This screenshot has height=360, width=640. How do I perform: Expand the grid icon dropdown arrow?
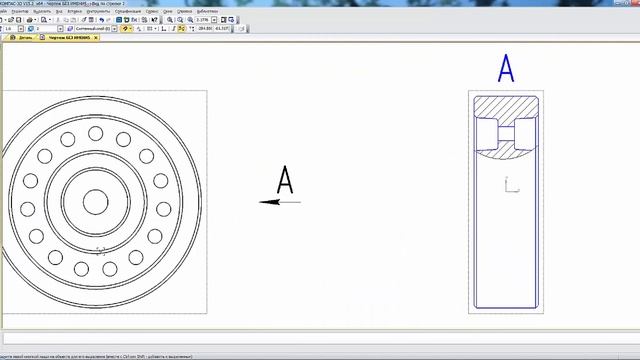(156, 29)
